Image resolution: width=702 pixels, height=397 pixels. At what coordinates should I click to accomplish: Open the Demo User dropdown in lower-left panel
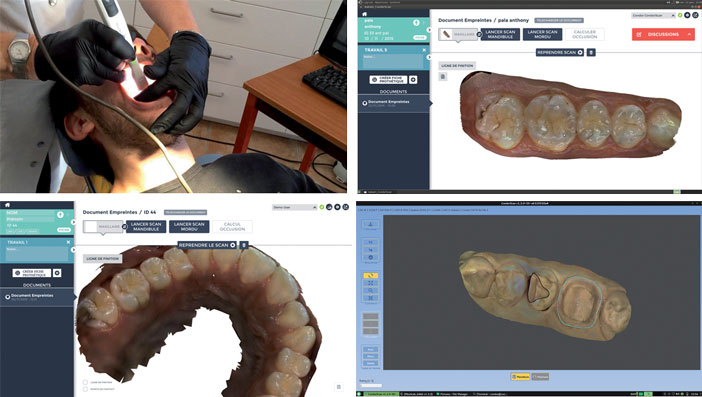coord(295,207)
